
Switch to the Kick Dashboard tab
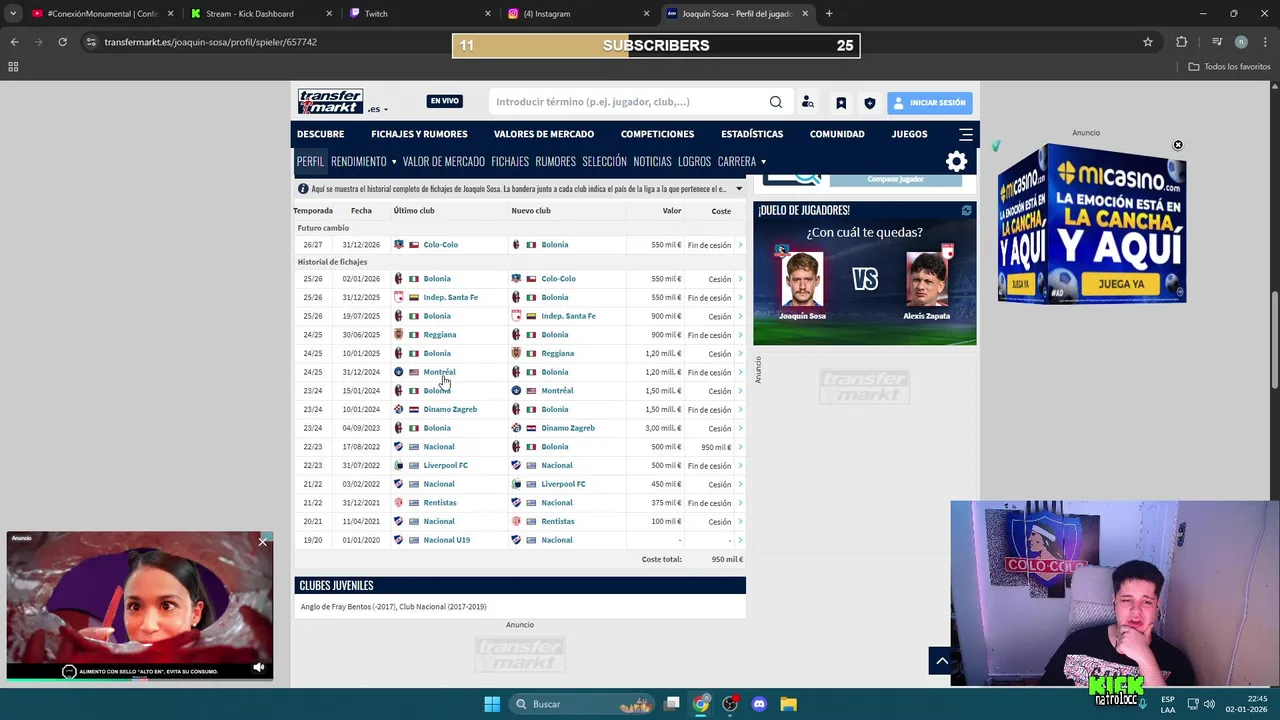[260, 14]
